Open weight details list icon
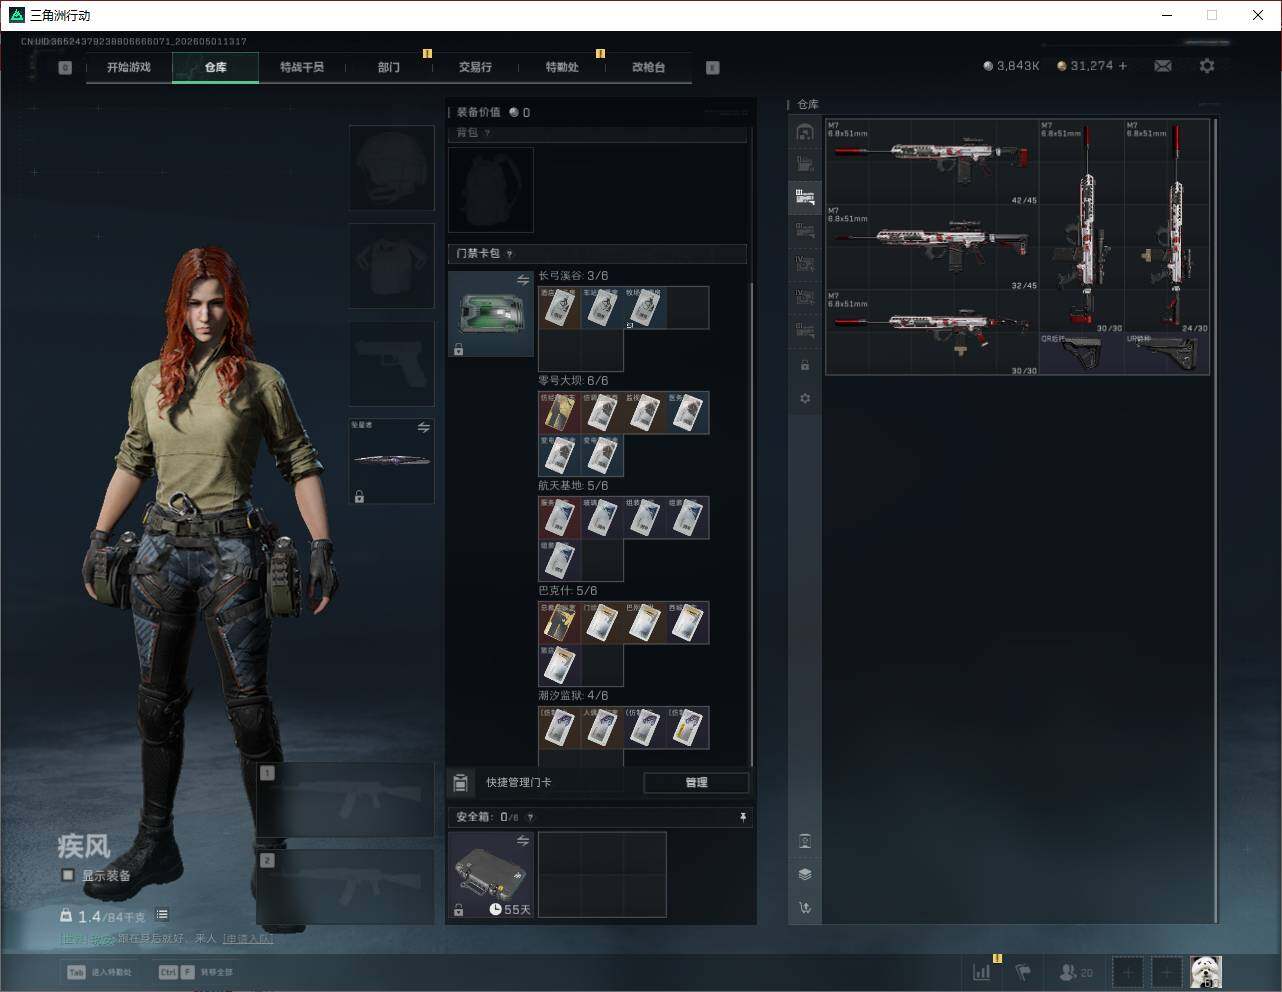The width and height of the screenshot is (1282, 992). click(162, 915)
